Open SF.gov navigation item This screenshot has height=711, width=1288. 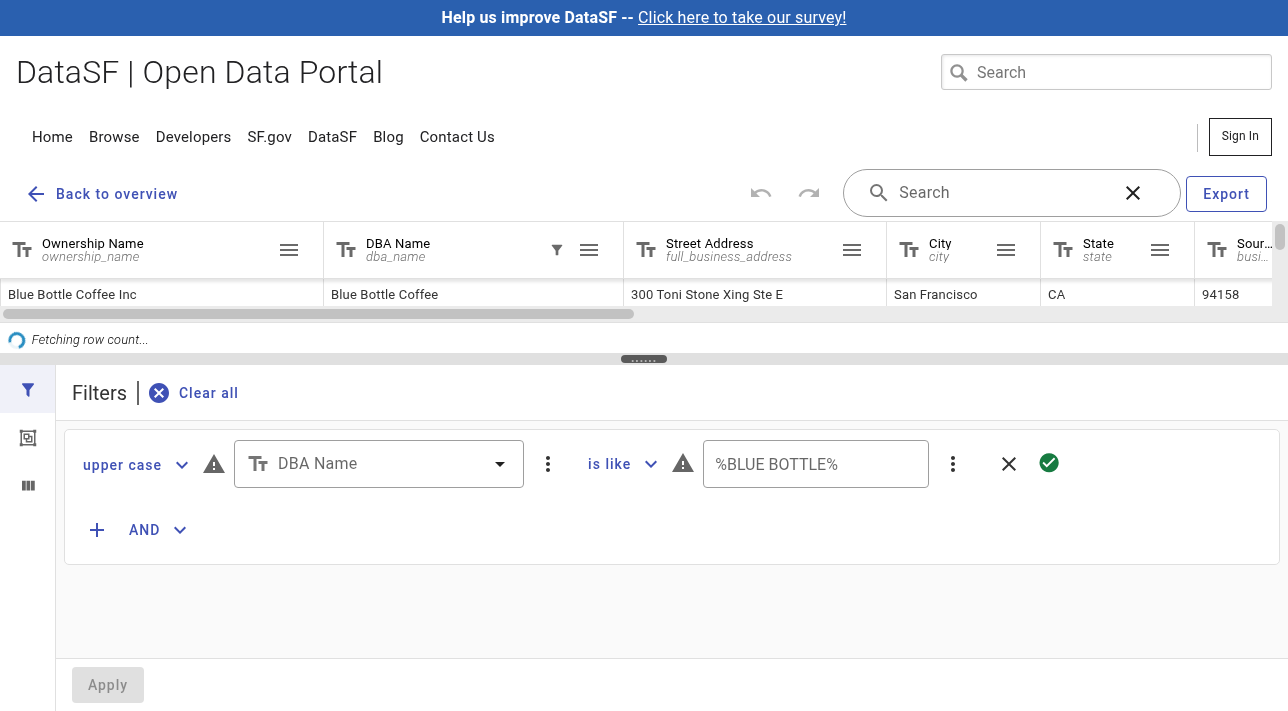coord(270,137)
